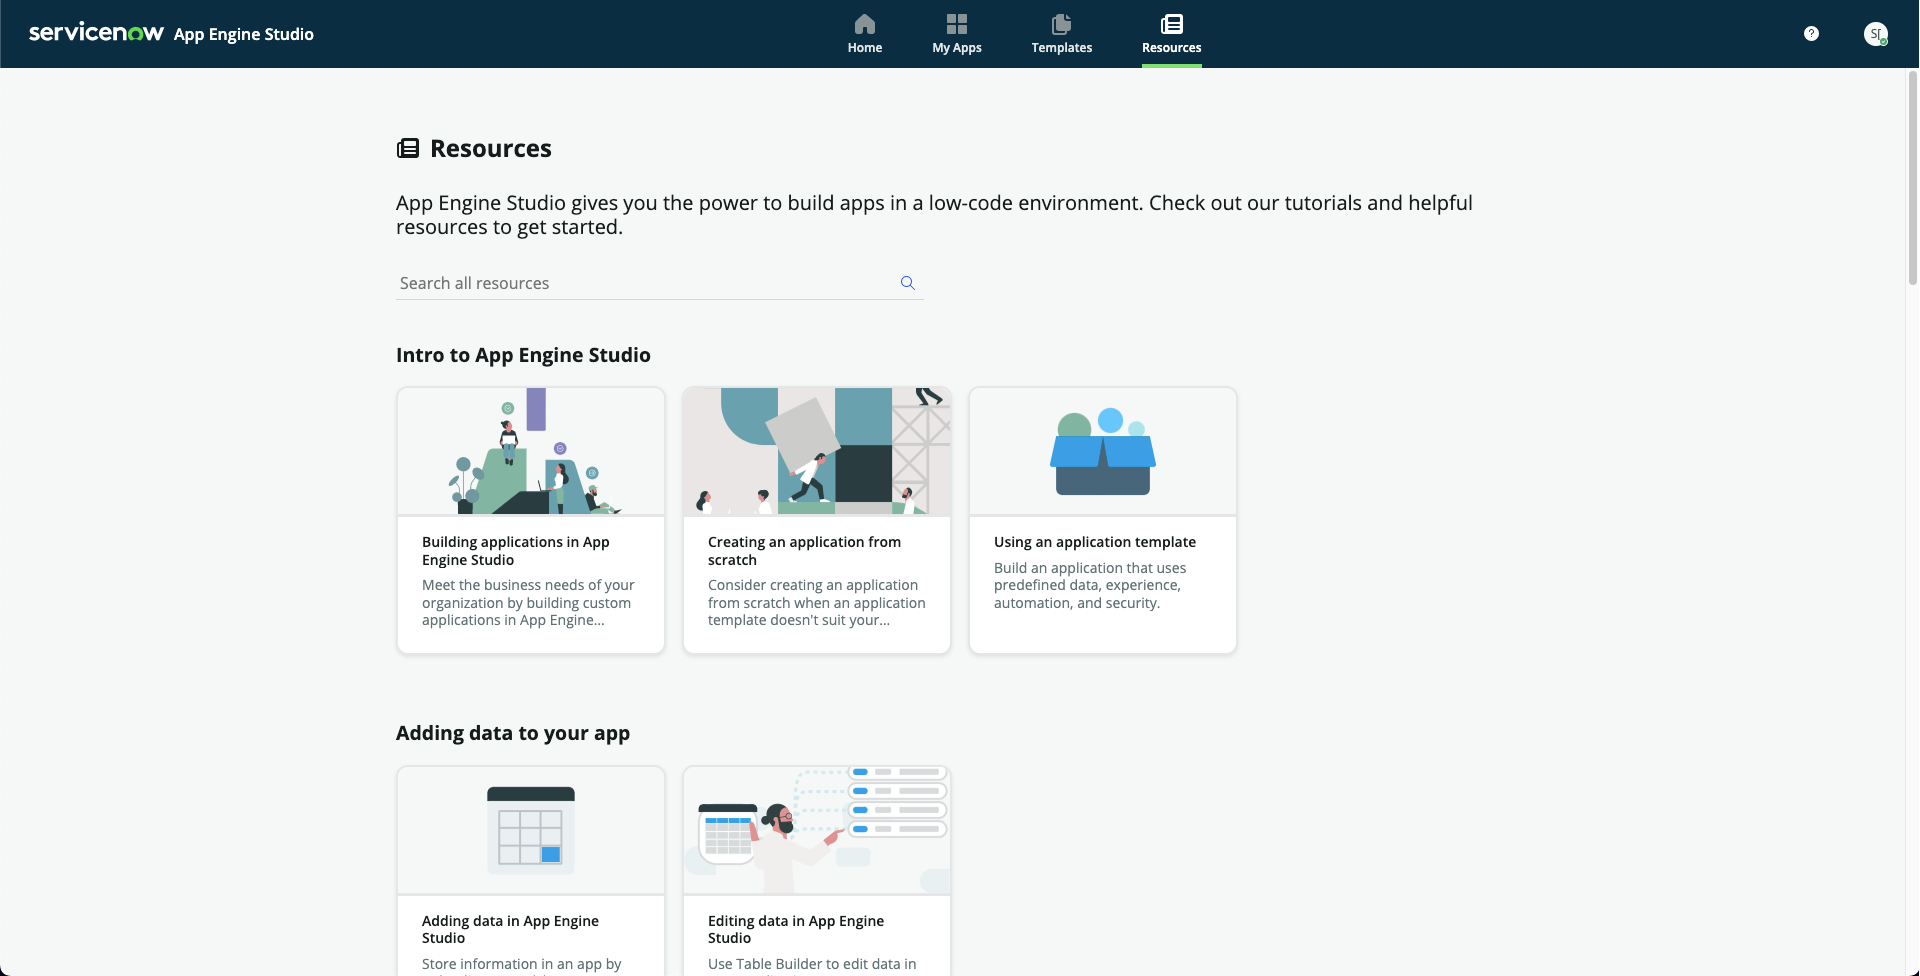Open My Apps grid icon
The height and width of the screenshot is (976, 1920).
click(956, 24)
